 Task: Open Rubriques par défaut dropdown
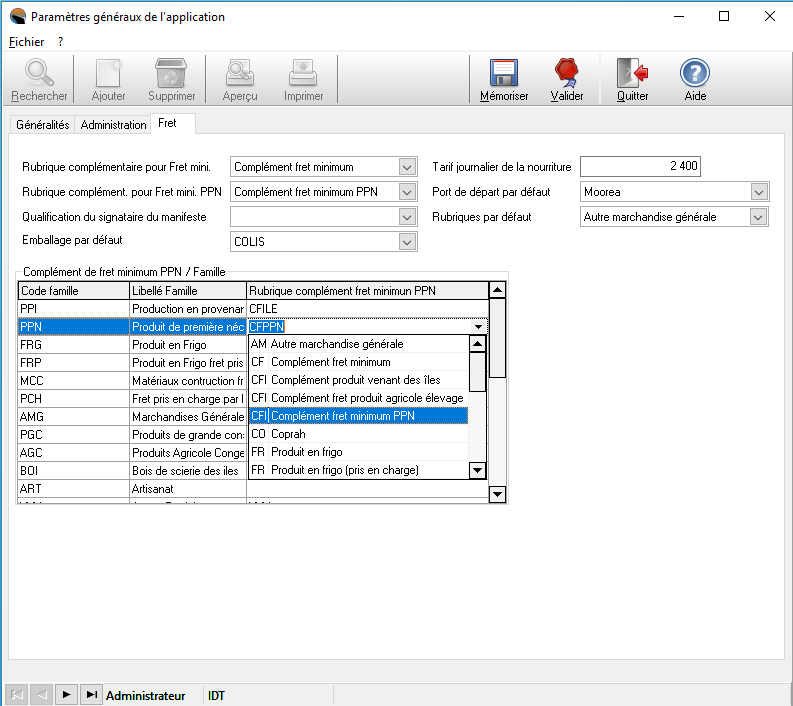759,217
